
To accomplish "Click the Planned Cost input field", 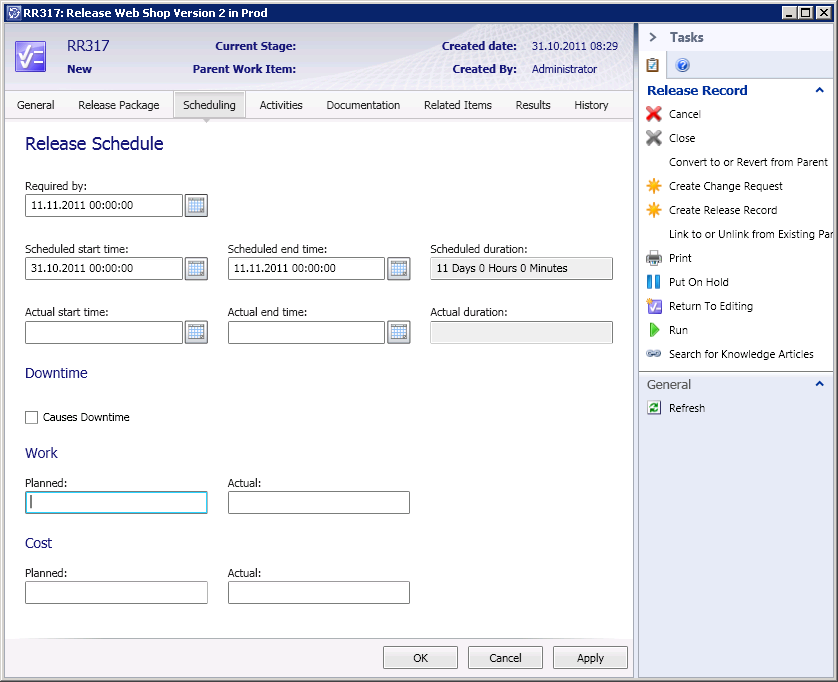I will [116, 593].
